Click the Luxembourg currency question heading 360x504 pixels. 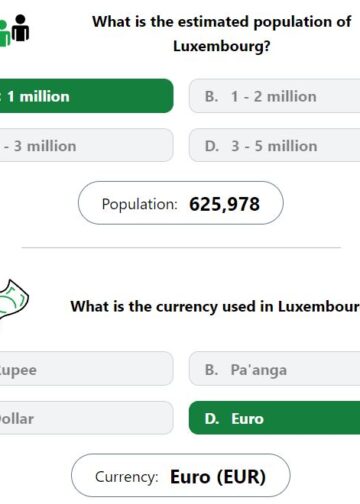pos(215,306)
